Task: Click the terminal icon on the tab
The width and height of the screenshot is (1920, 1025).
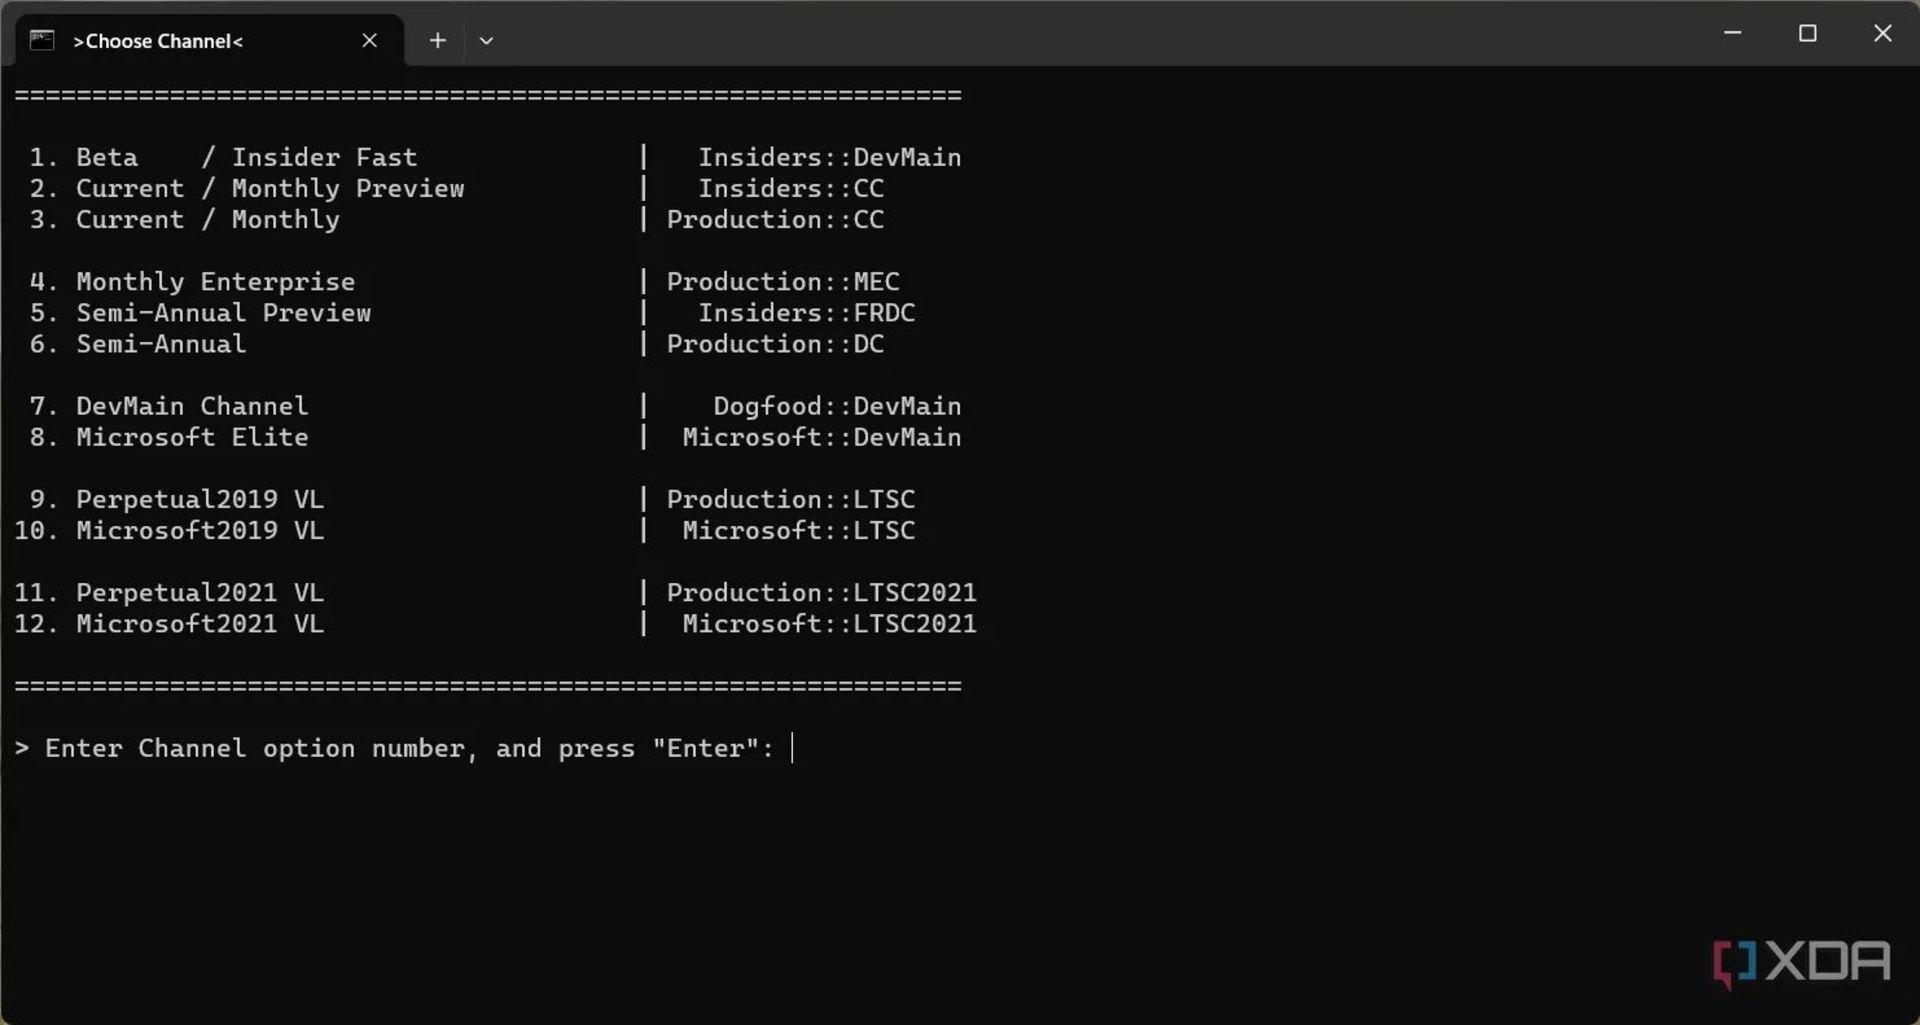Action: pyautogui.click(x=42, y=40)
